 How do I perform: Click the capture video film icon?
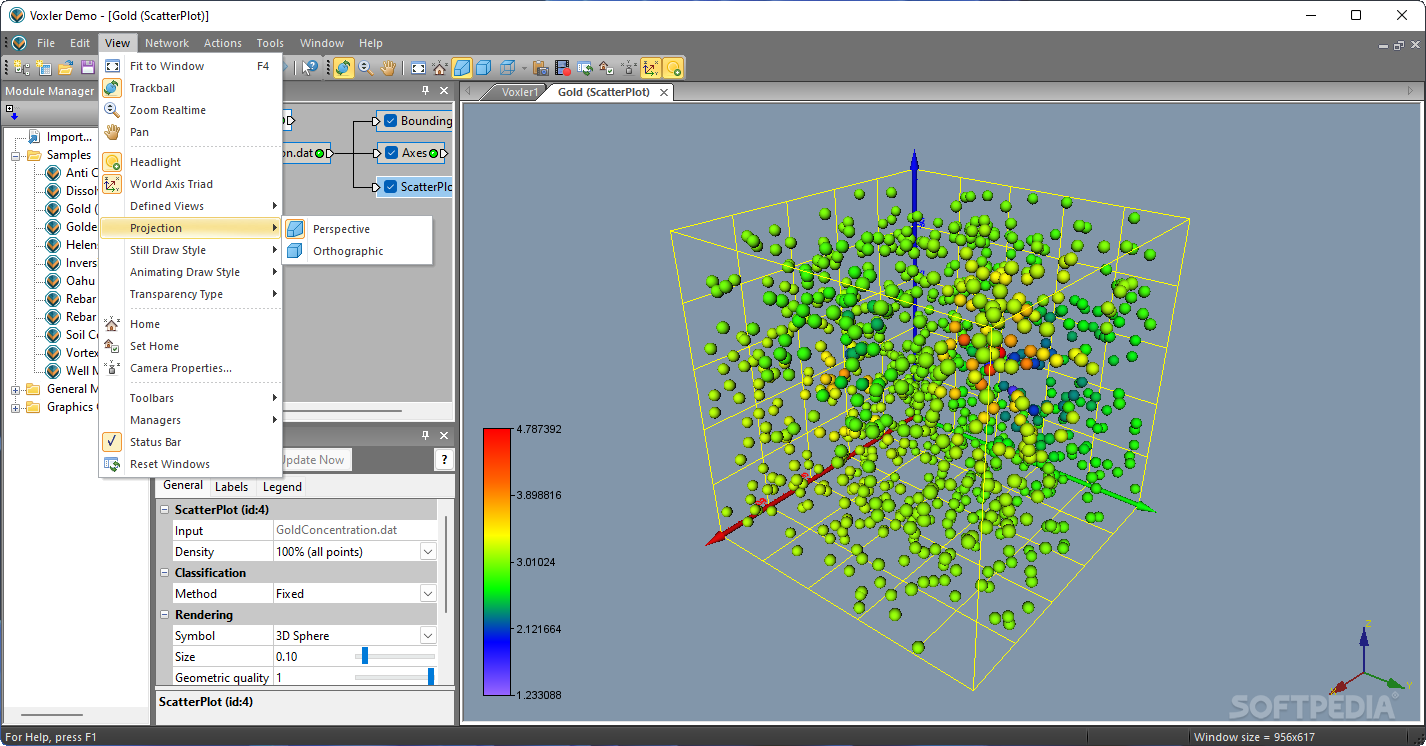point(562,68)
